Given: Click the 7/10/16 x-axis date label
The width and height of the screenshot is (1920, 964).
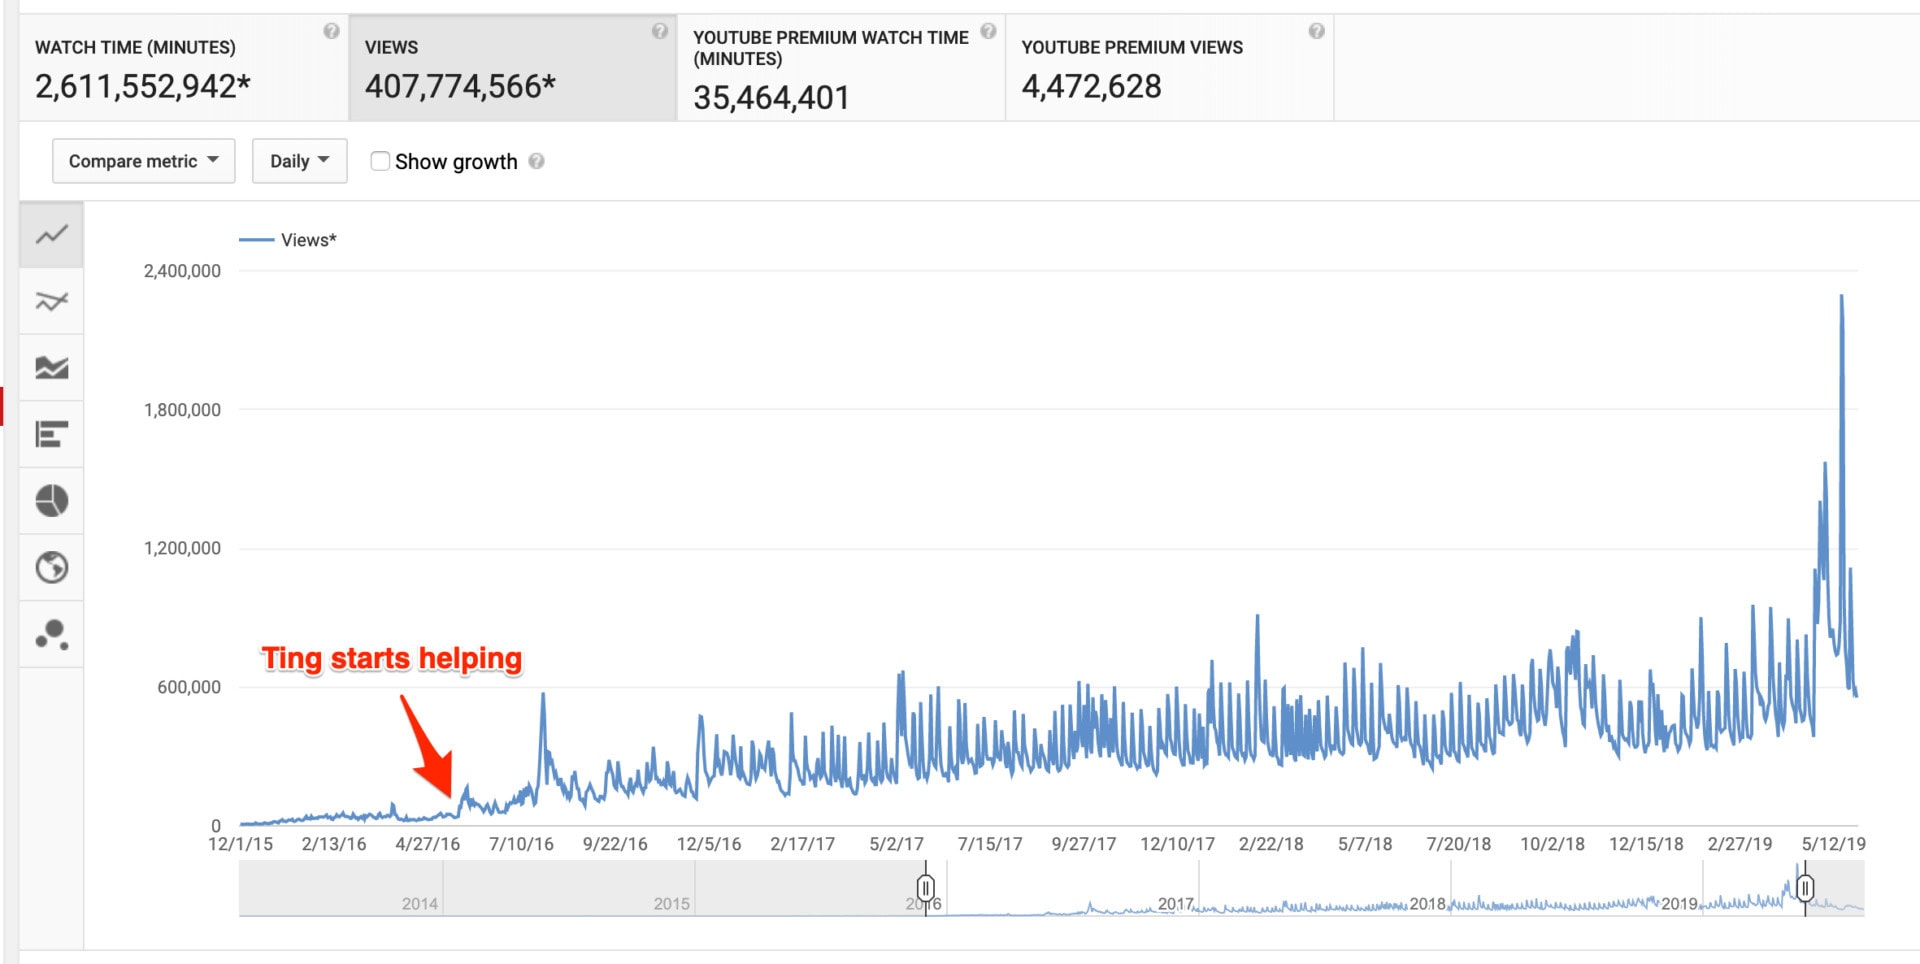Looking at the screenshot, I should 521,844.
